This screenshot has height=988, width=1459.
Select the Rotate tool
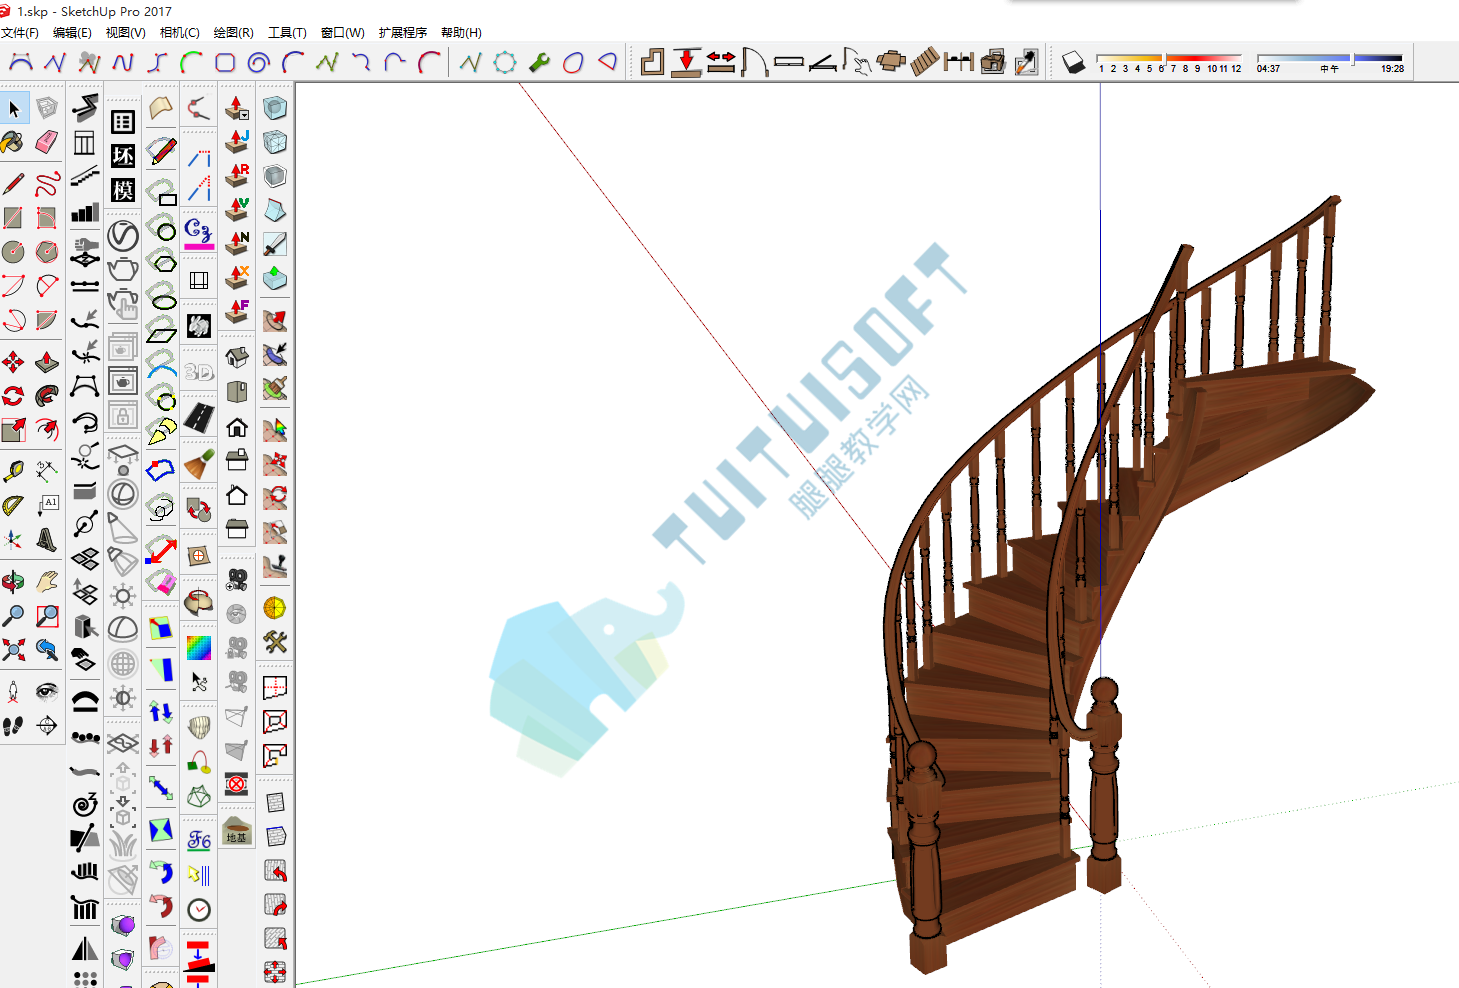(13, 396)
